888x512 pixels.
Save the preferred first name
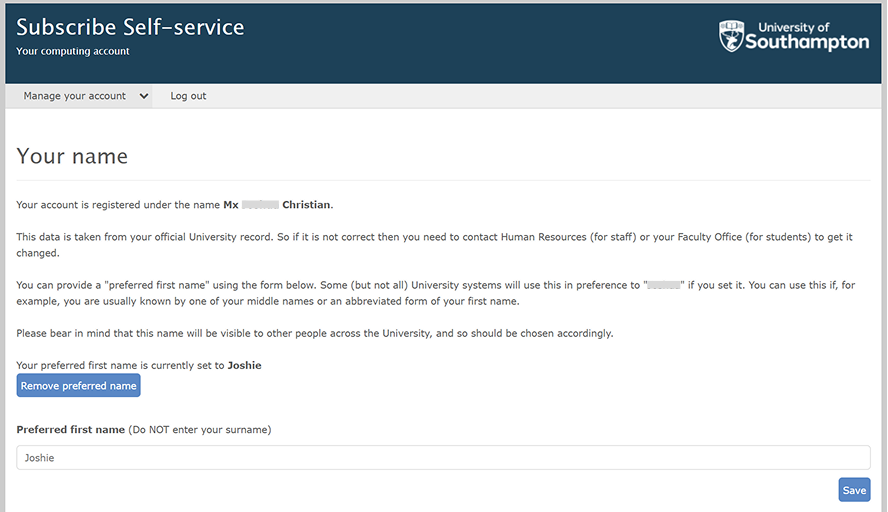pos(854,490)
